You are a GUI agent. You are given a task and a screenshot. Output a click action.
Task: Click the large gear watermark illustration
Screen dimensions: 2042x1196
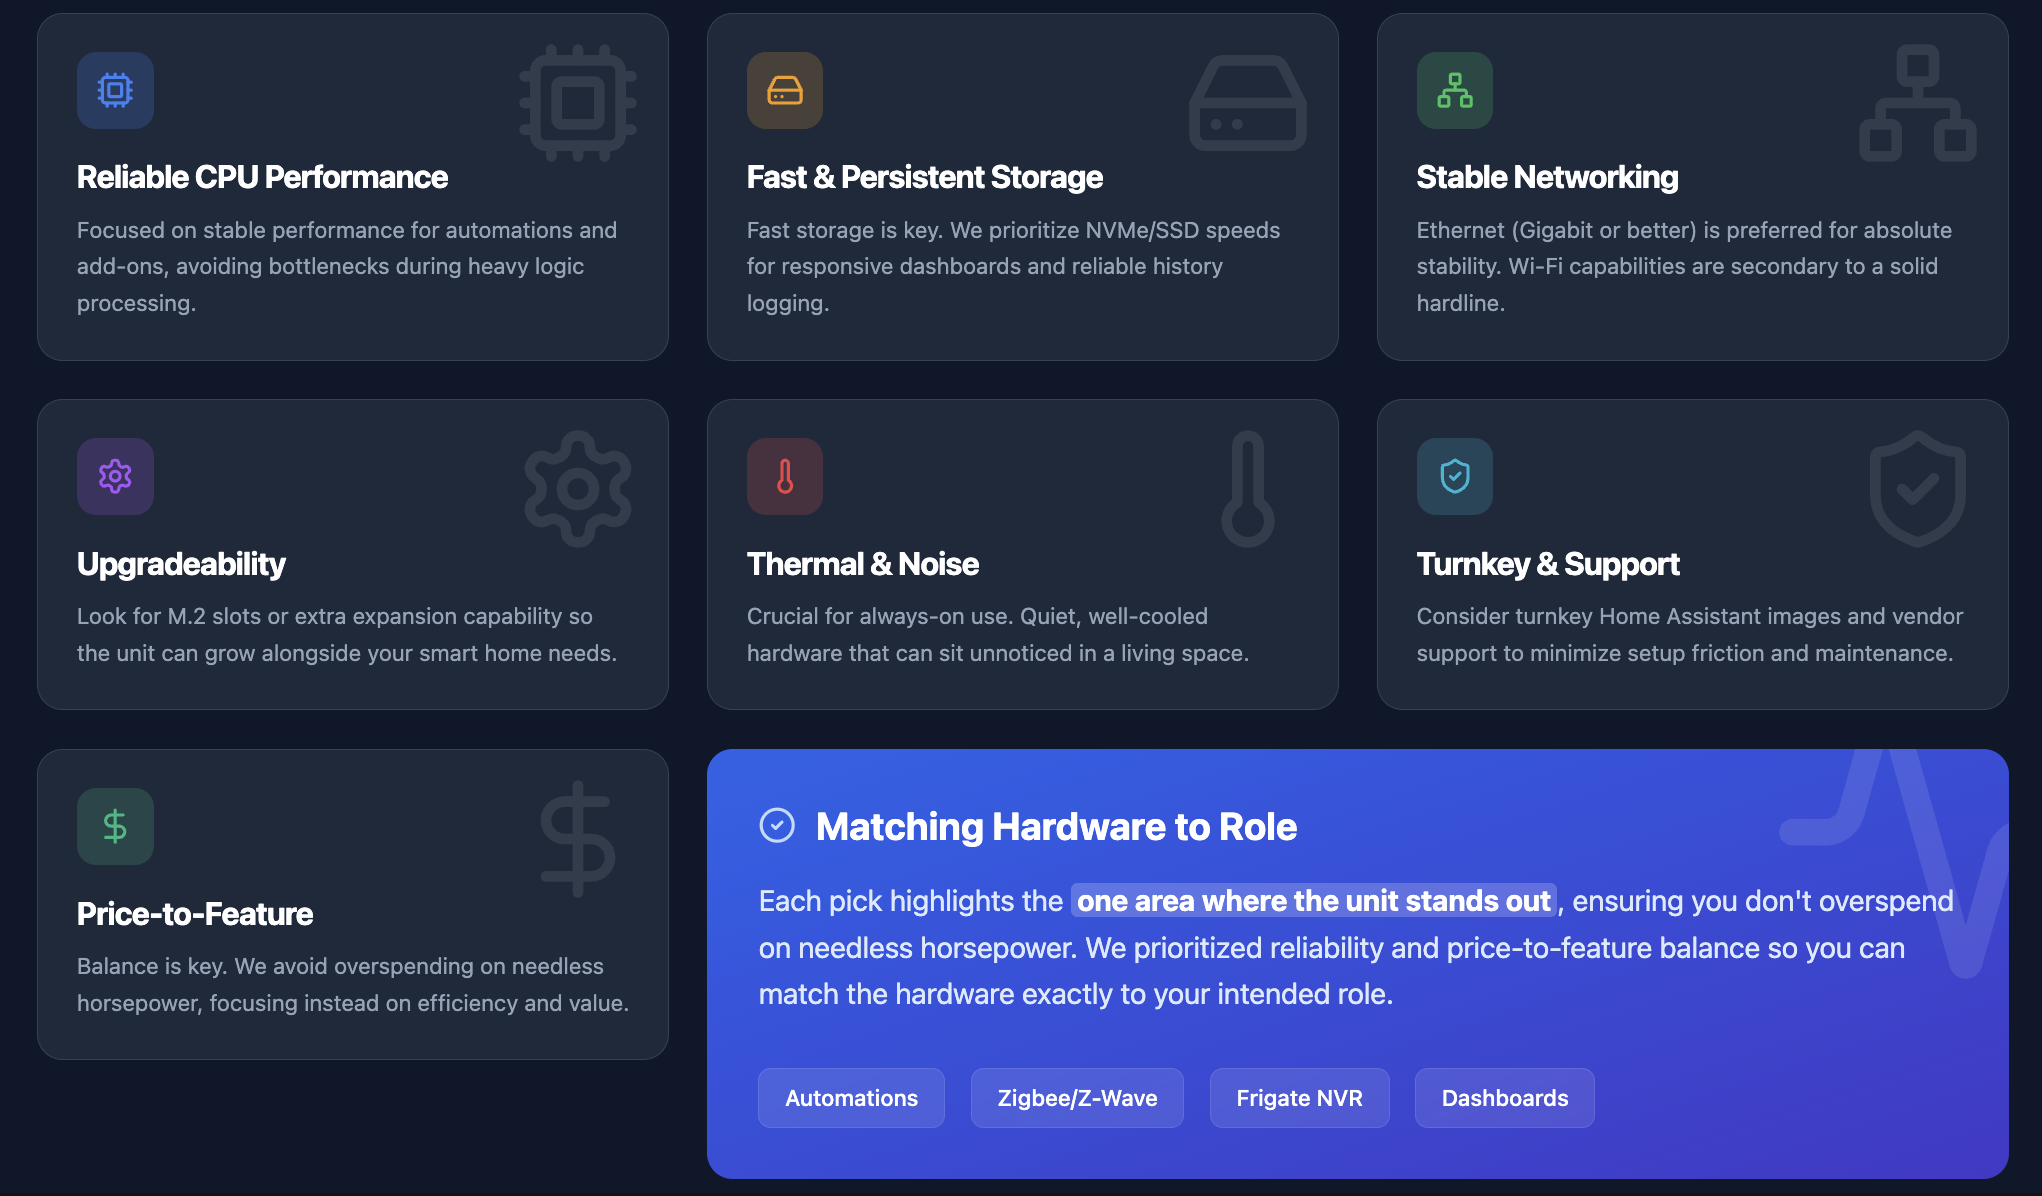[577, 488]
